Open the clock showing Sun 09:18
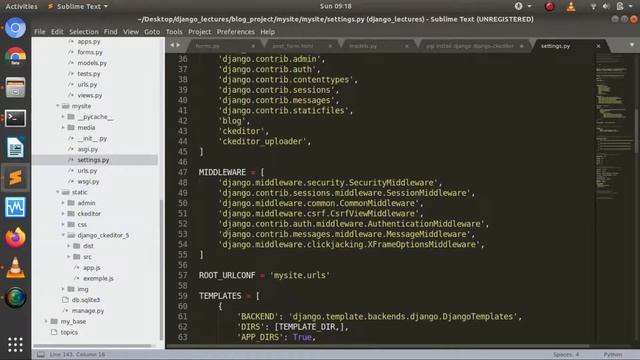 click(336, 6)
